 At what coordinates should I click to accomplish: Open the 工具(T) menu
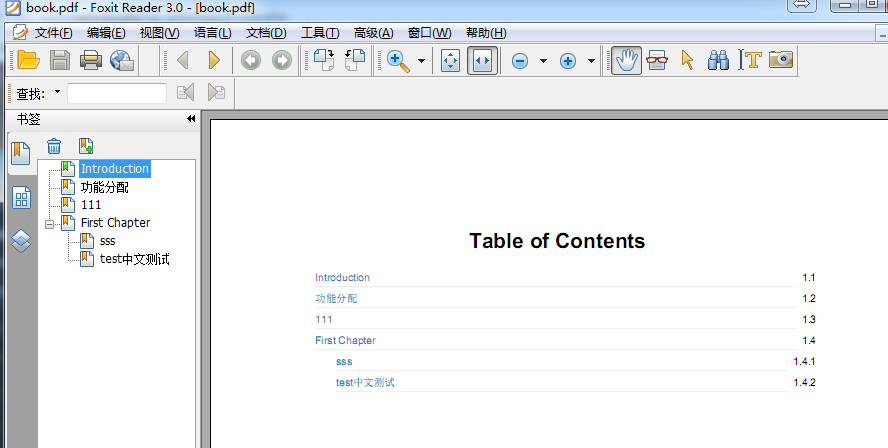click(320, 33)
